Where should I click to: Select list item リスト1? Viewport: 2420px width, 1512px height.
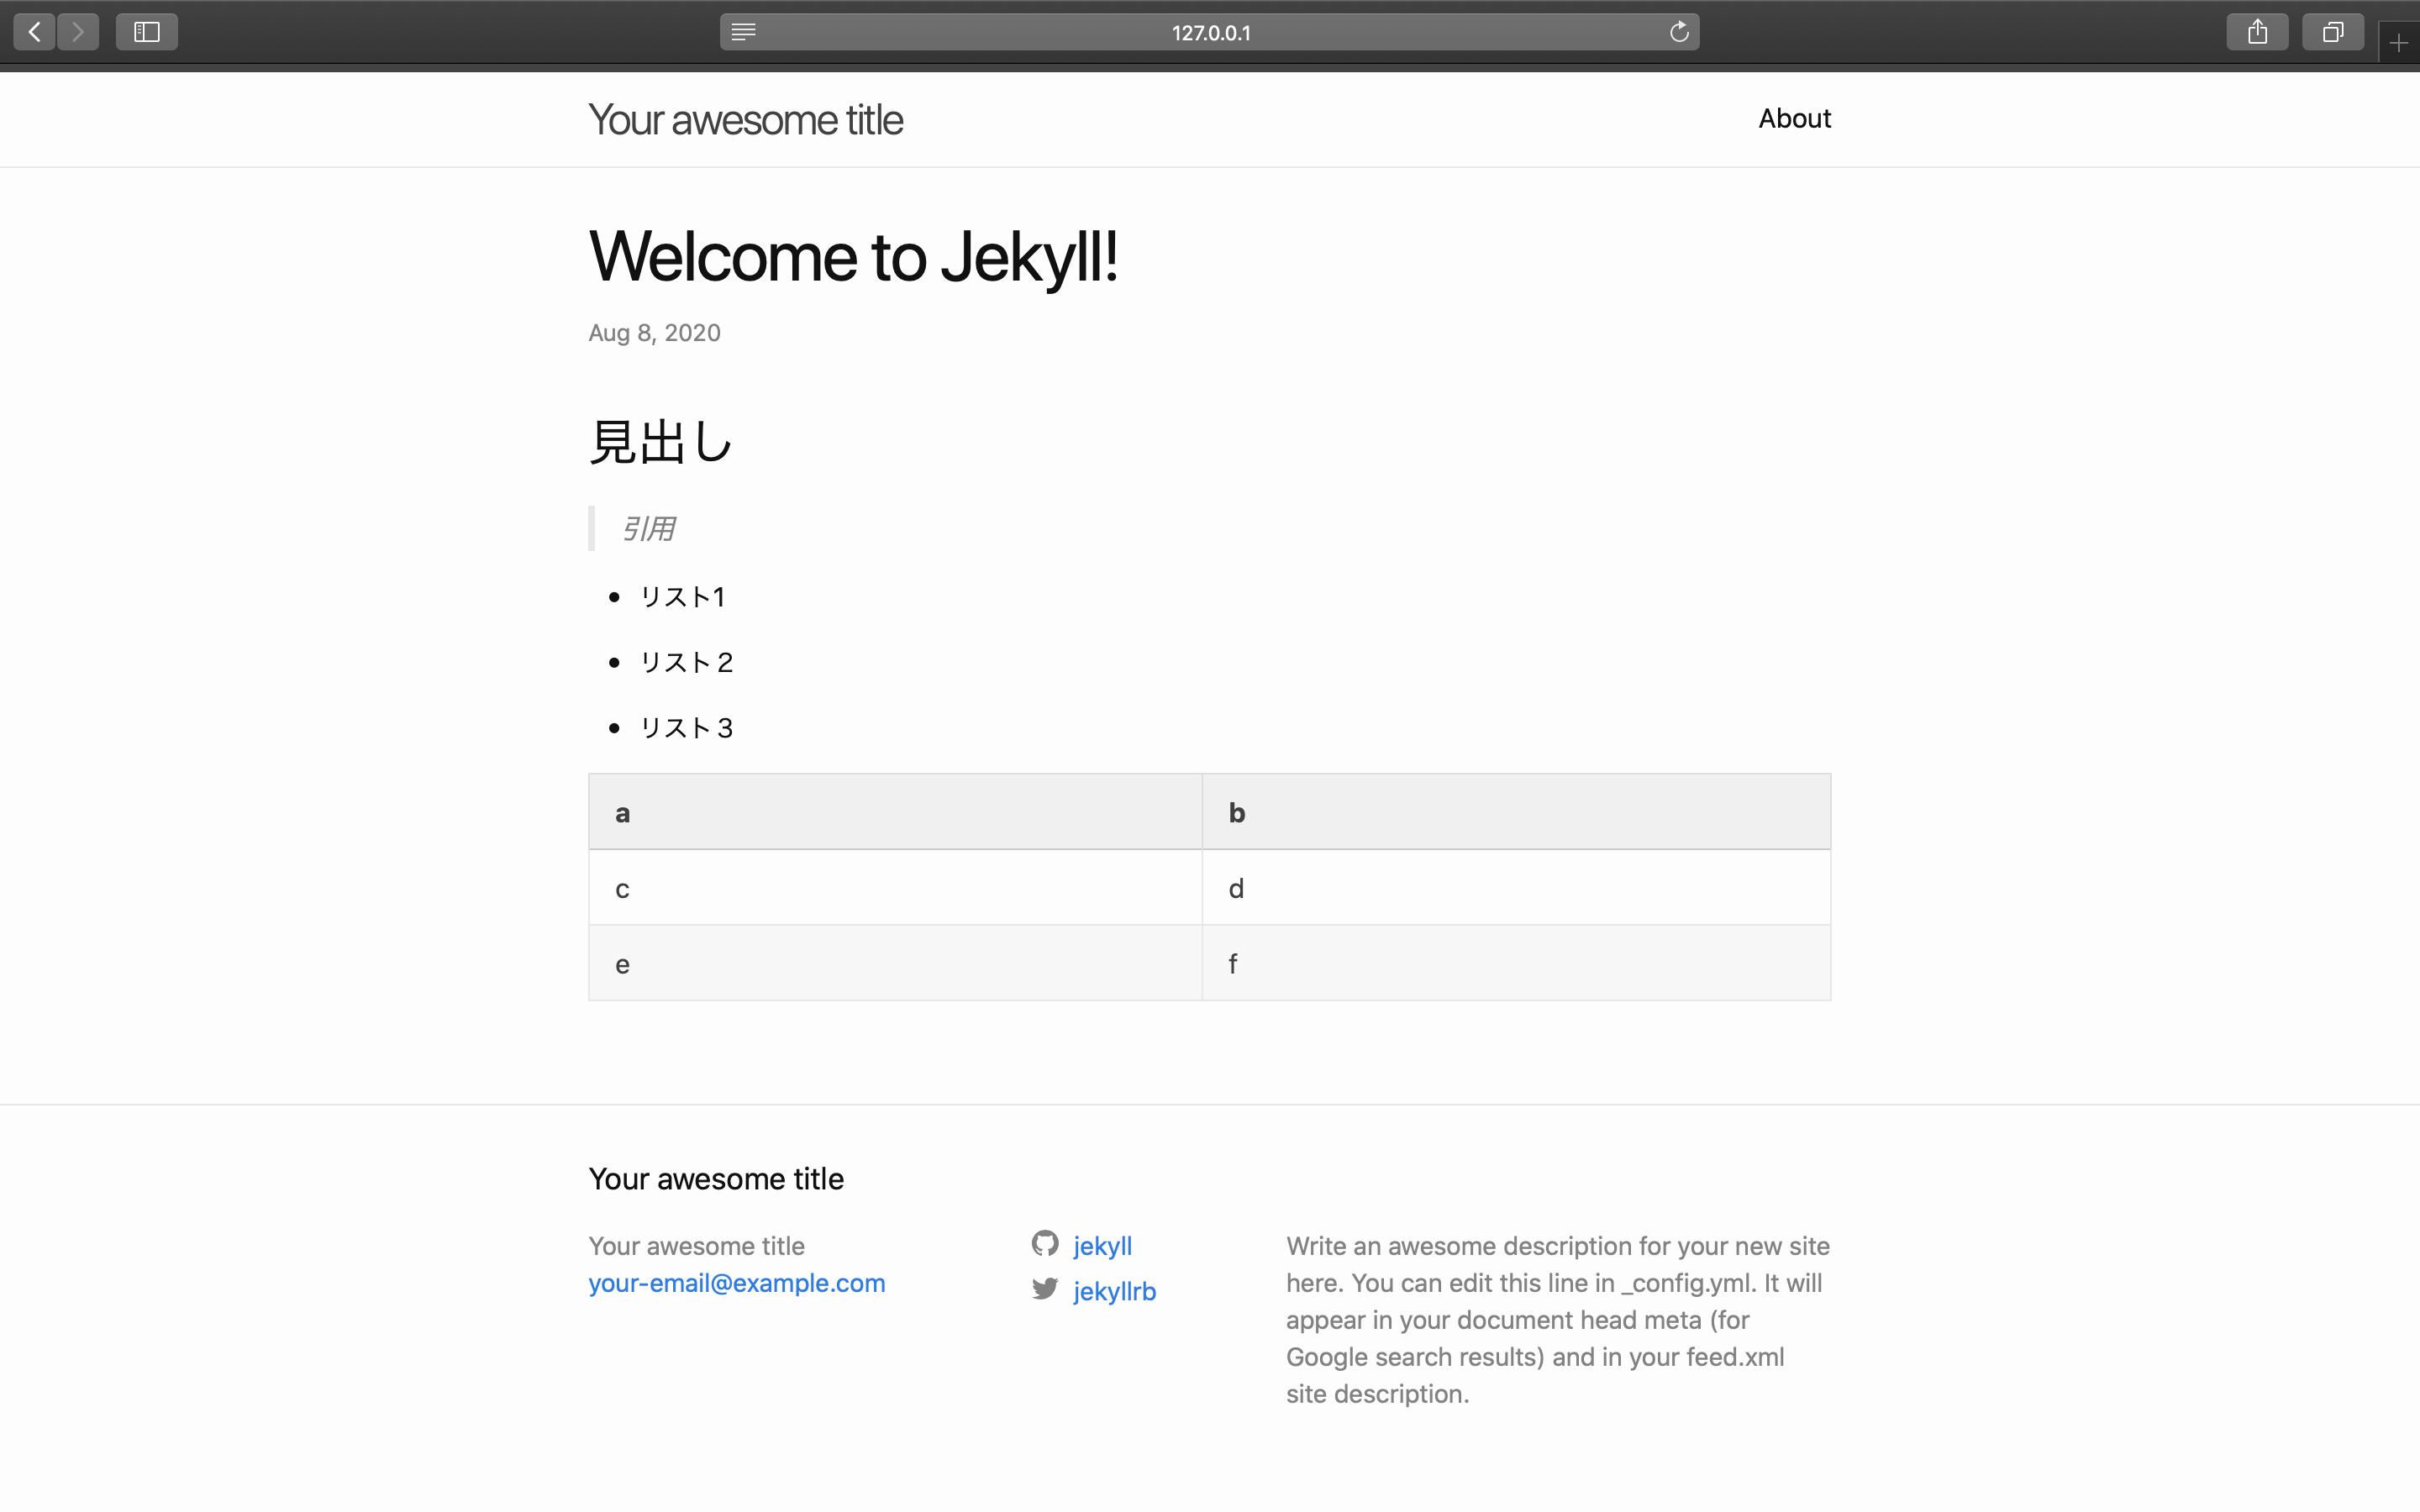682,597
